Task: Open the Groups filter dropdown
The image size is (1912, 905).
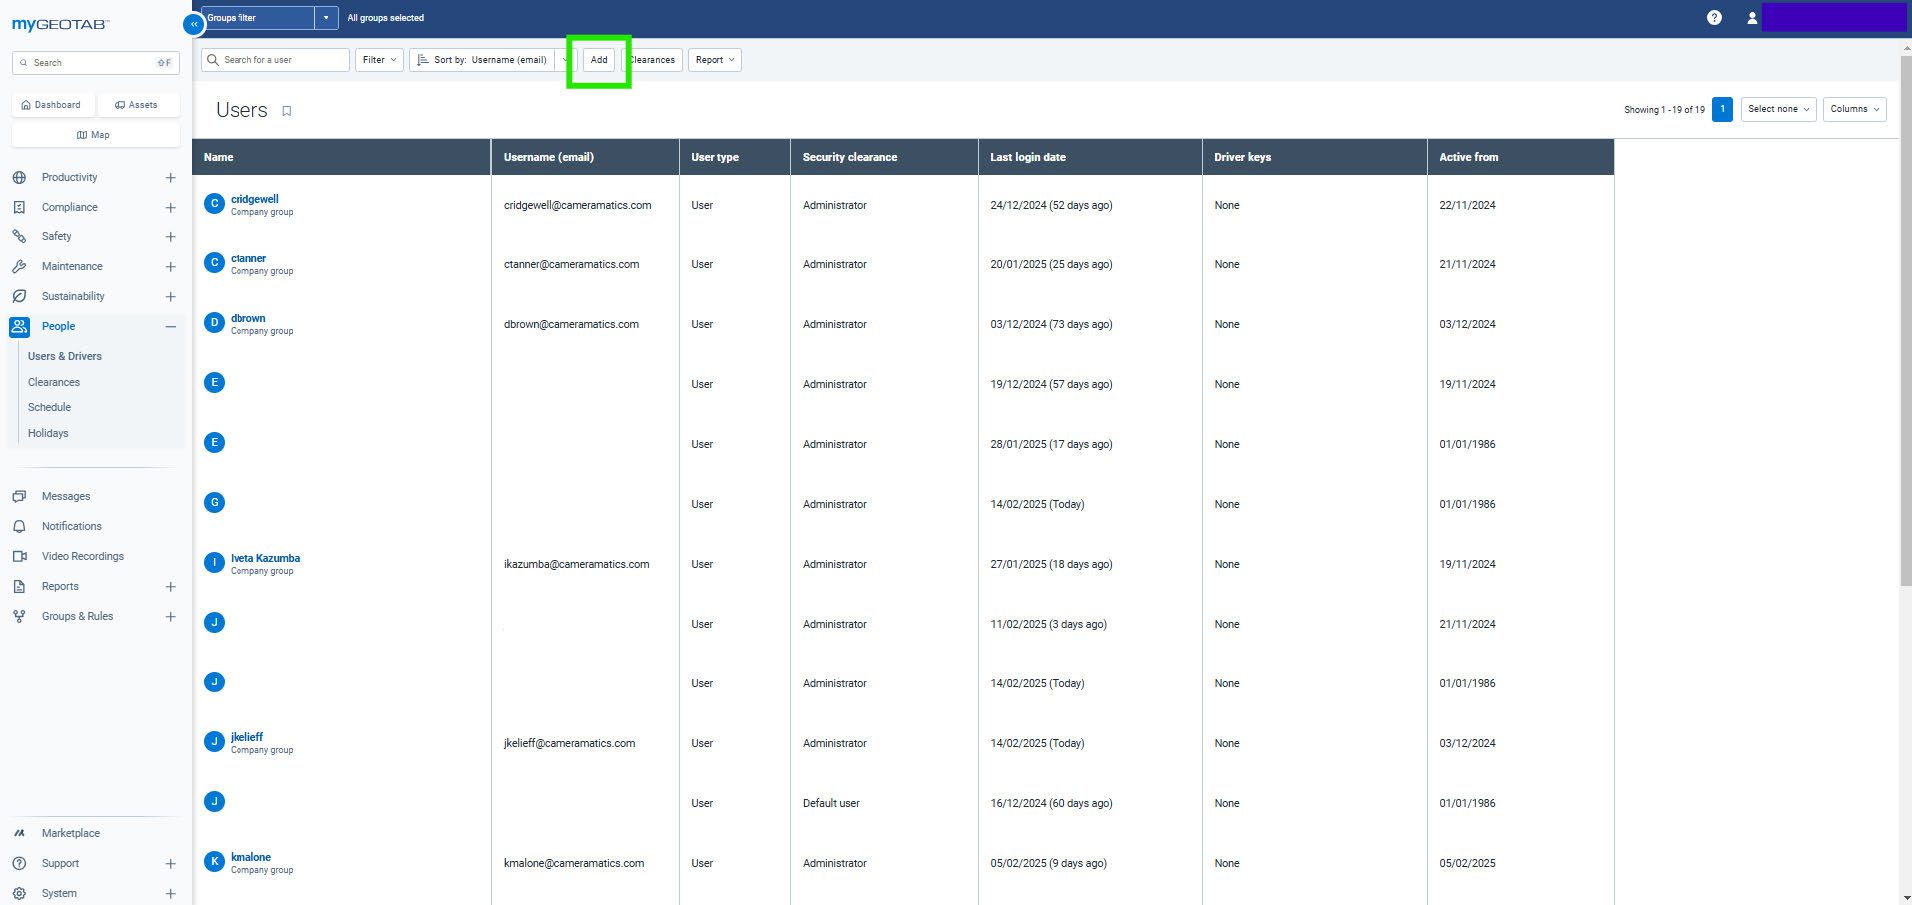Action: [x=326, y=18]
